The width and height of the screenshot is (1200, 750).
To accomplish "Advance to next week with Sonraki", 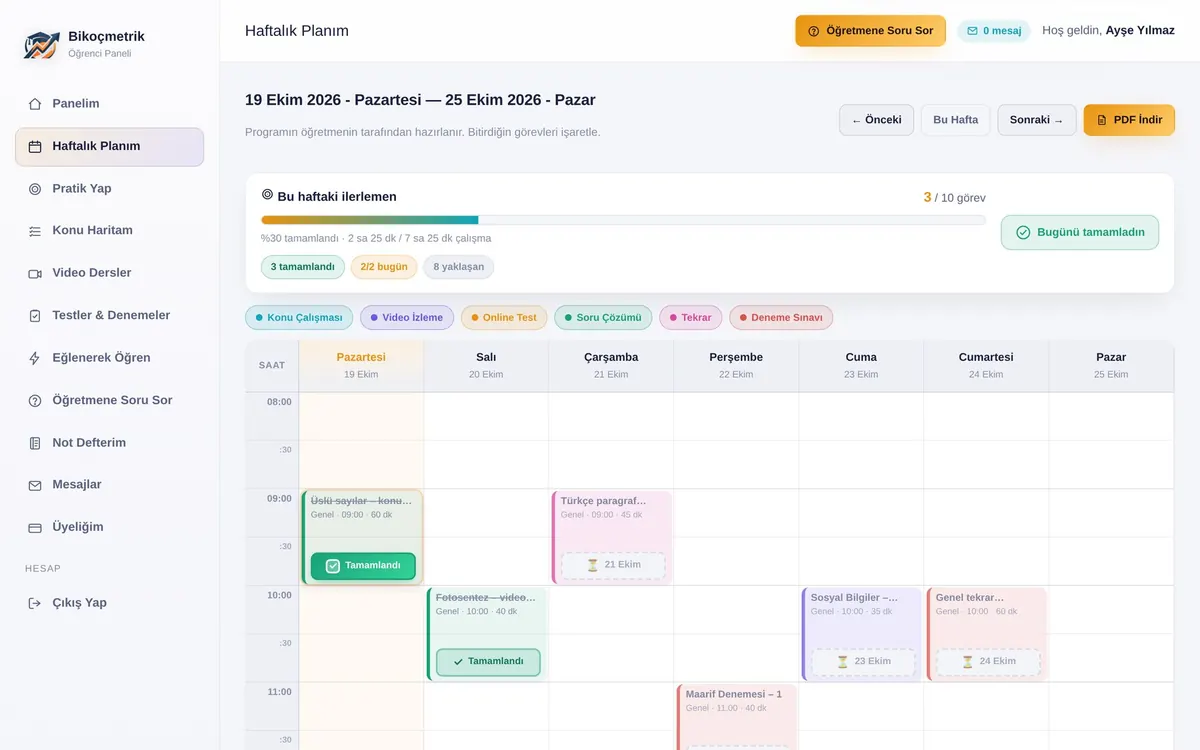I will pyautogui.click(x=1037, y=120).
